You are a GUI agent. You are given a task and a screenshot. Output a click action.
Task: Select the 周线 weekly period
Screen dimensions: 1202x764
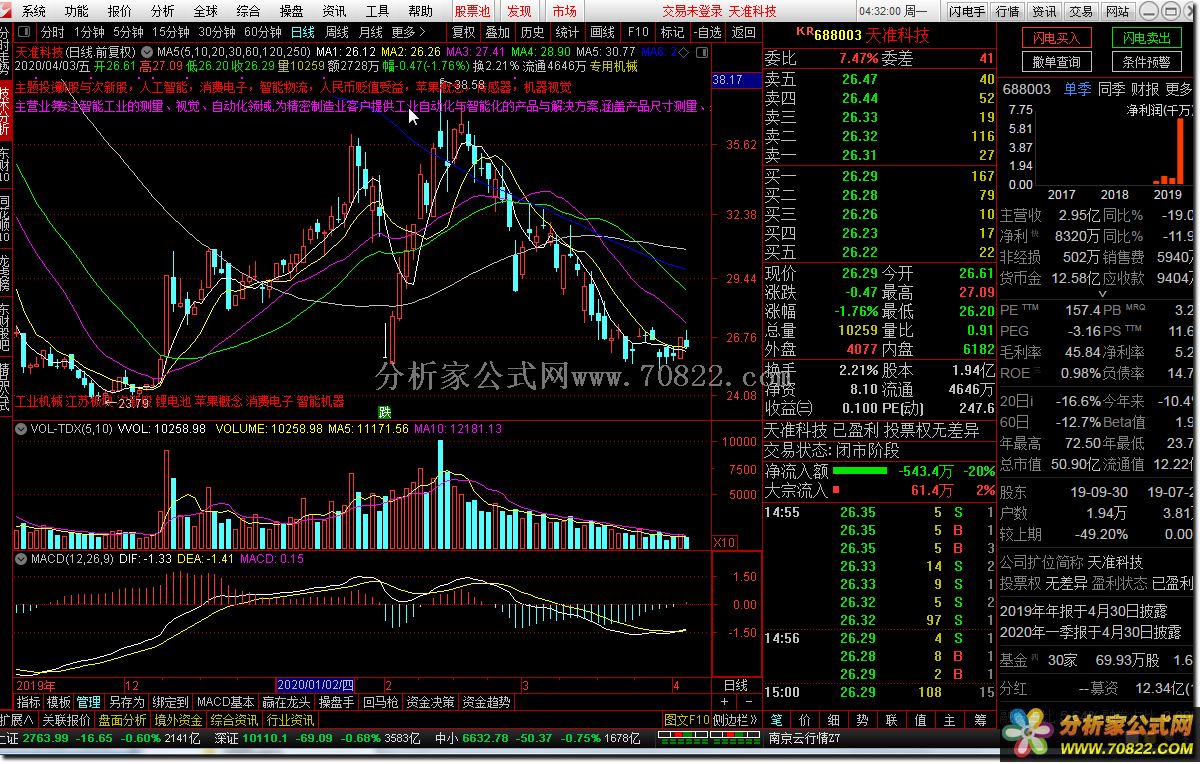pyautogui.click(x=337, y=32)
